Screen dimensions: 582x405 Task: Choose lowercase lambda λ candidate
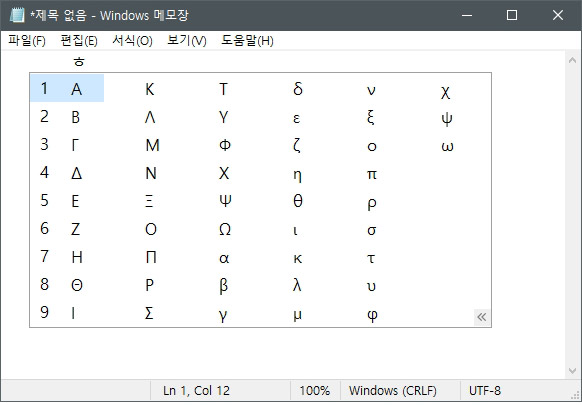(297, 285)
